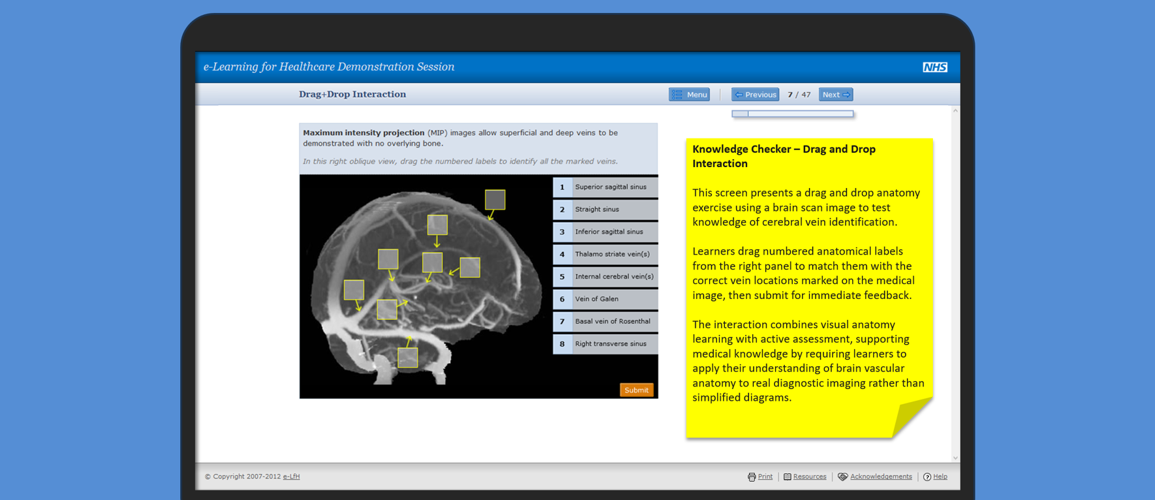Open the Menu grid button
The width and height of the screenshot is (1155, 500).
(689, 95)
